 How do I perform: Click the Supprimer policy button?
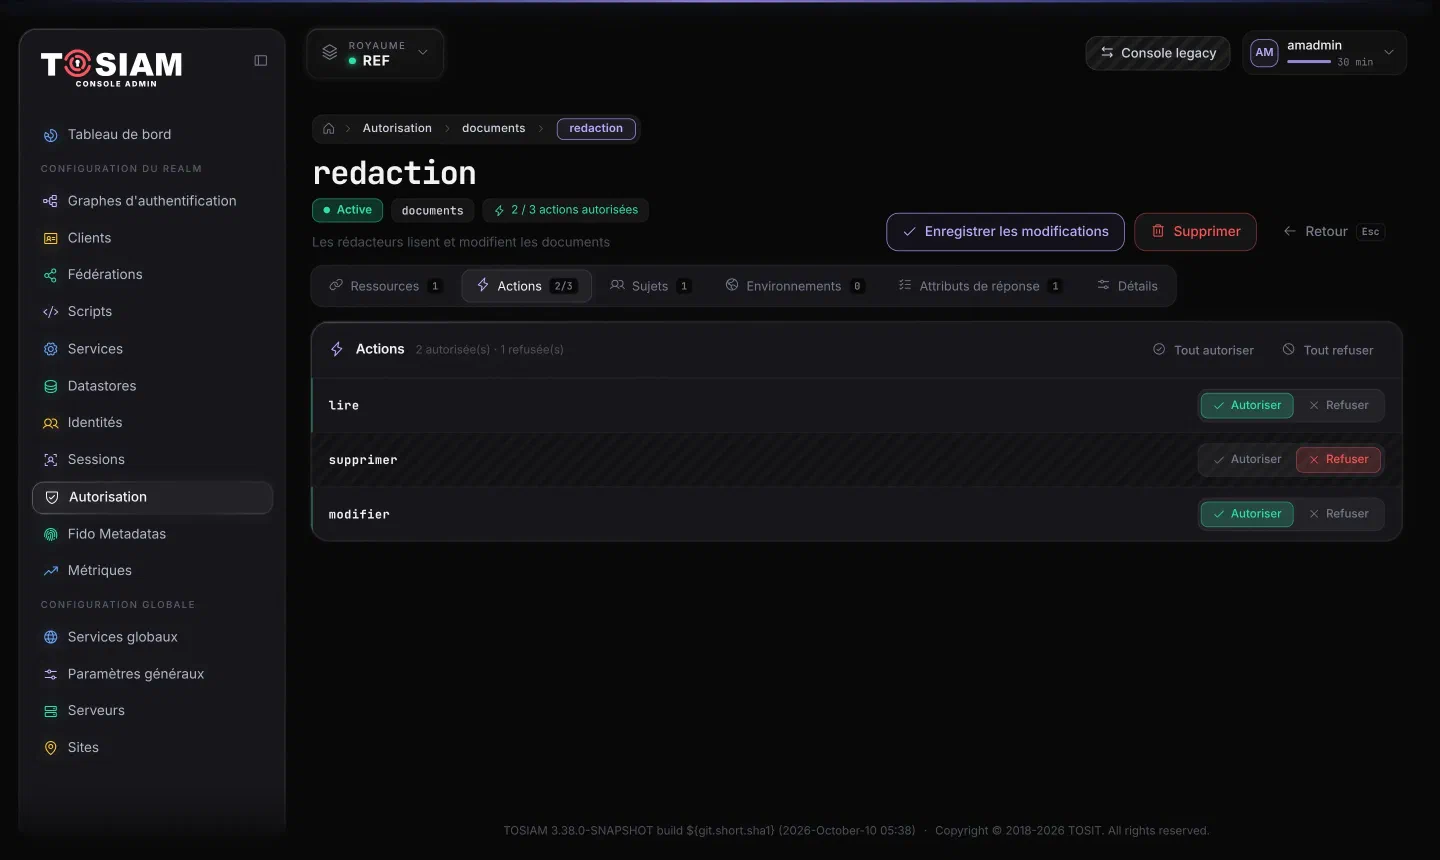click(x=1195, y=232)
